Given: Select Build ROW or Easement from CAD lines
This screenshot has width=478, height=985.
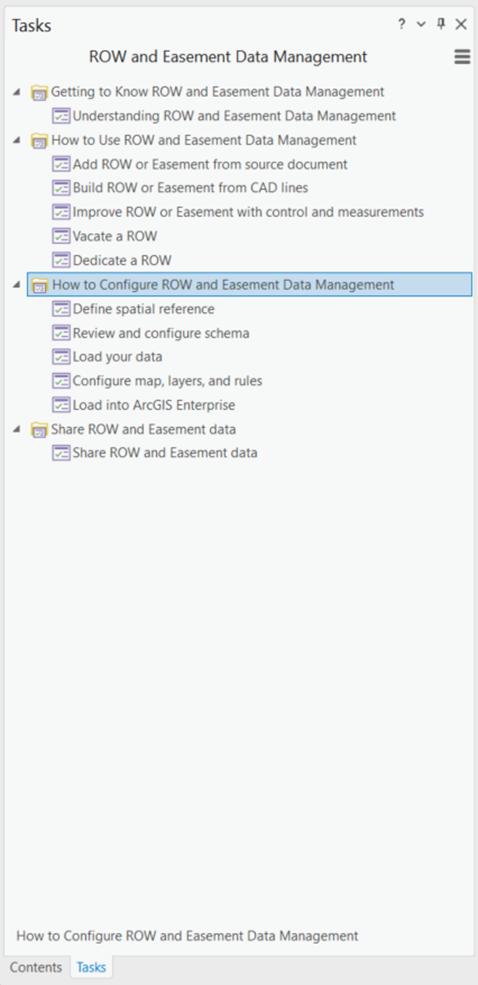Looking at the screenshot, I should point(190,187).
